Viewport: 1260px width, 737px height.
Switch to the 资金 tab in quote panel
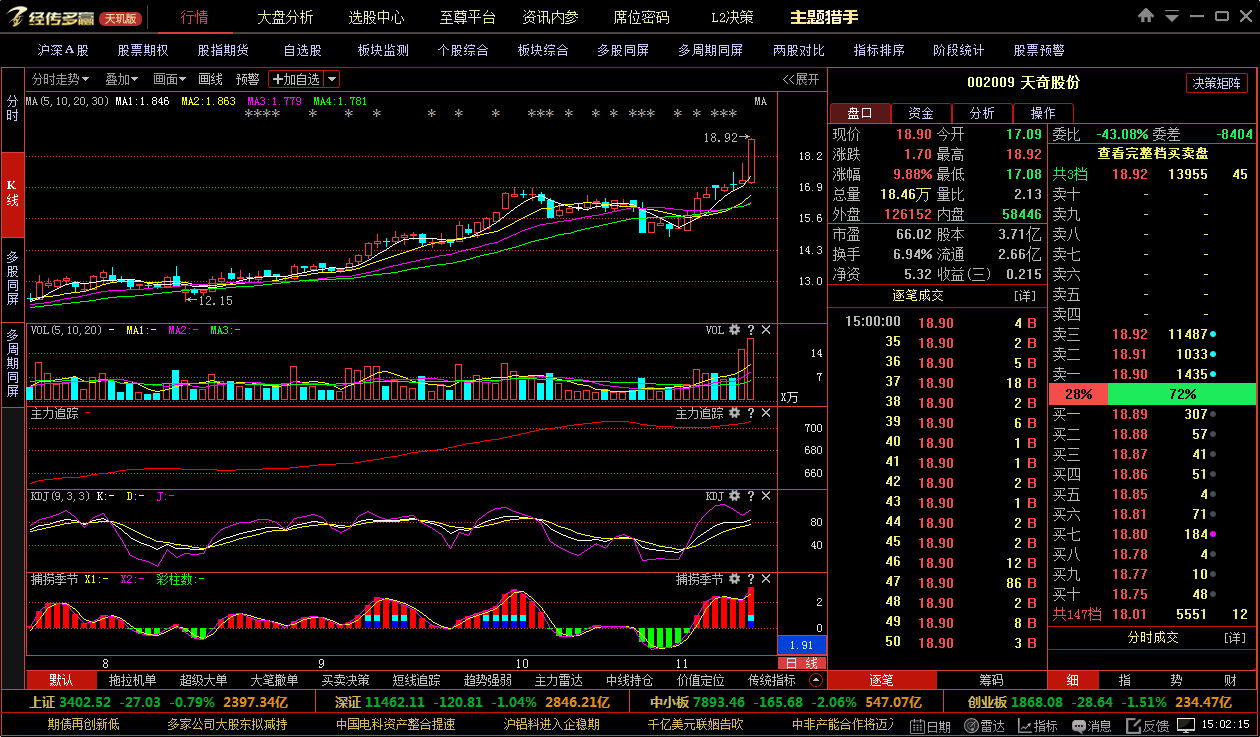921,113
